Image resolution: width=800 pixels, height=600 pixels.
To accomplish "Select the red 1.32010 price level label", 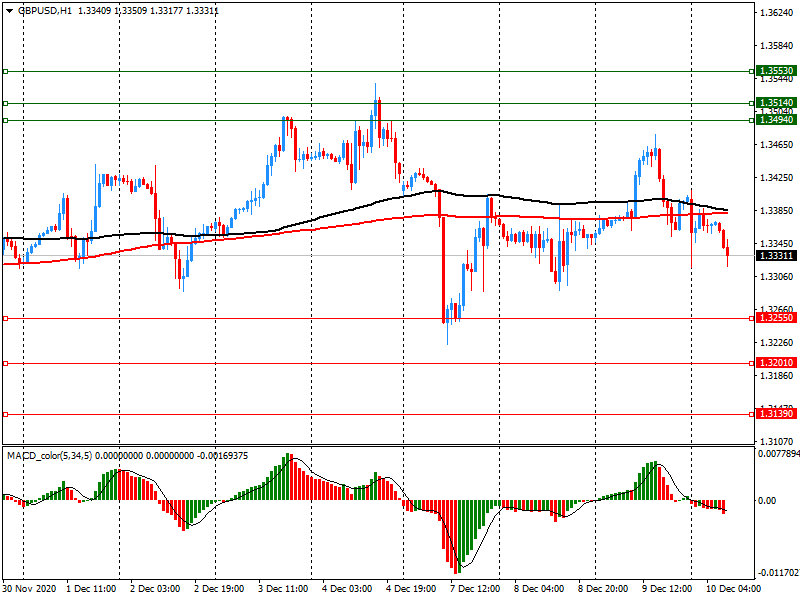I will click(x=776, y=363).
